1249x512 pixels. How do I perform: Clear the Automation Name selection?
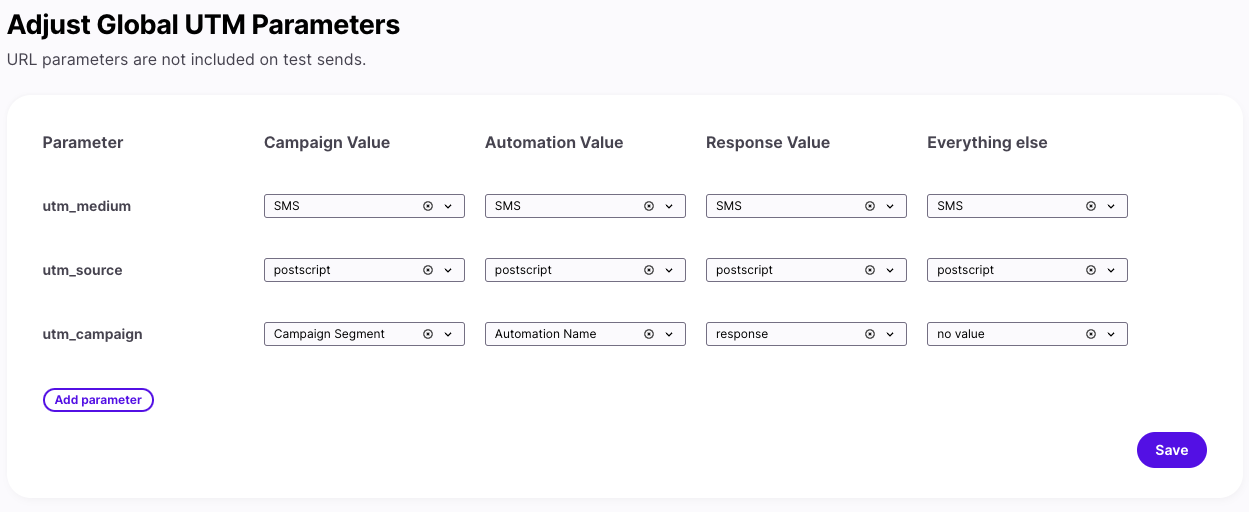(x=649, y=334)
